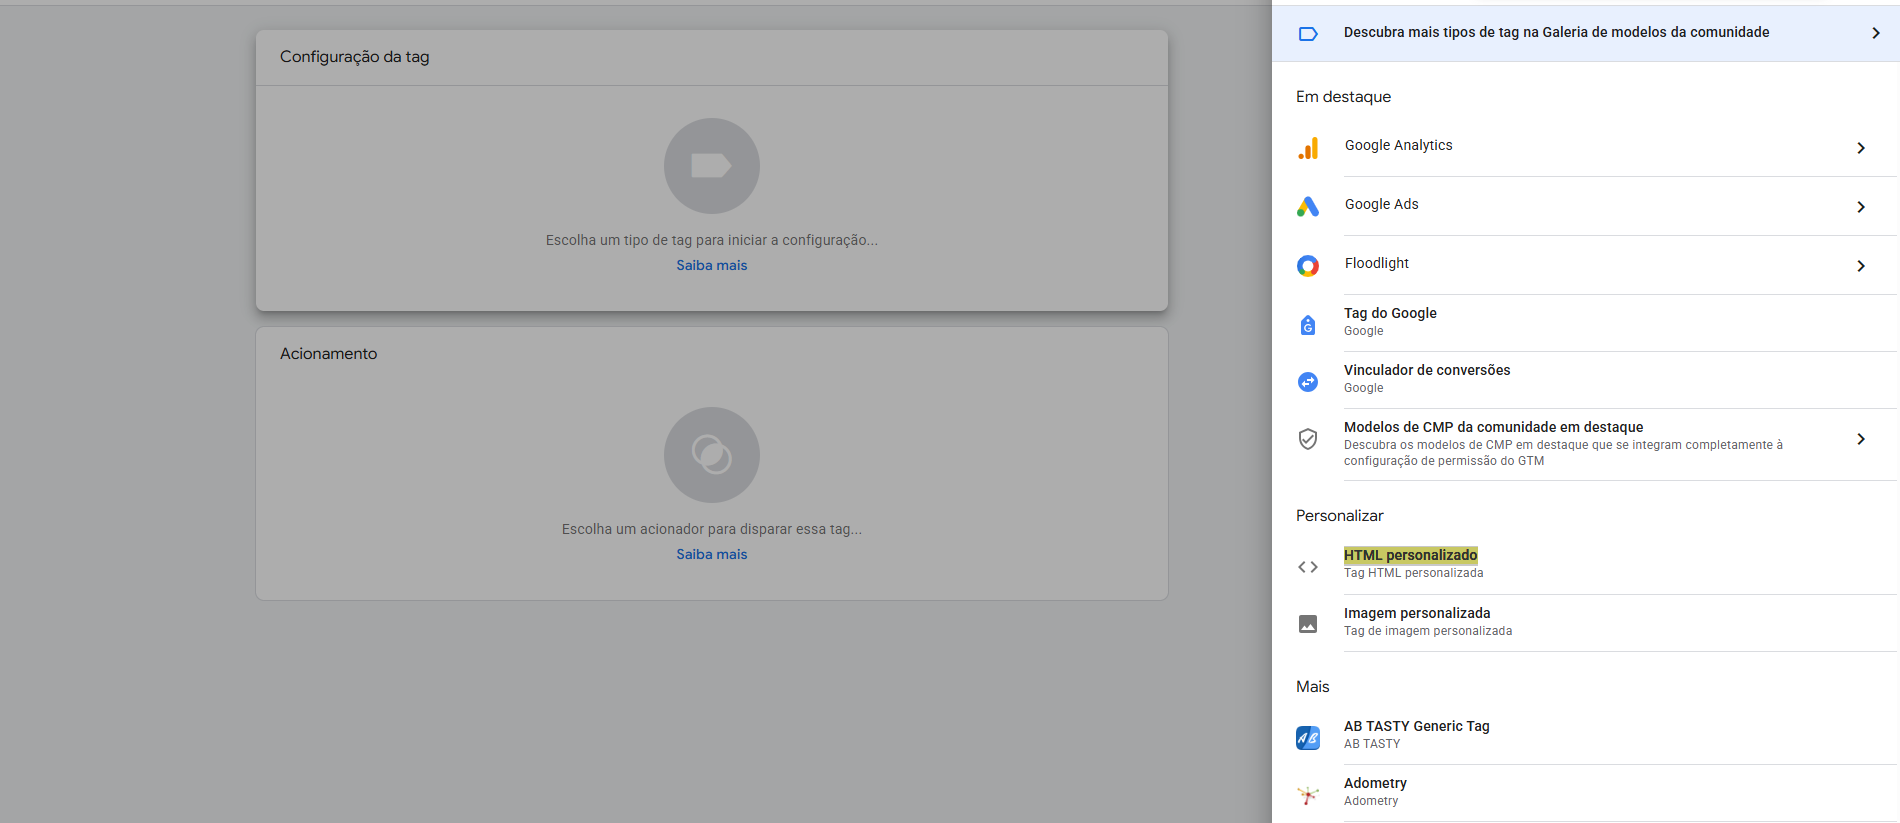The width and height of the screenshot is (1900, 823).
Task: Click the Vinculador de conversões icon
Action: pyautogui.click(x=1308, y=382)
